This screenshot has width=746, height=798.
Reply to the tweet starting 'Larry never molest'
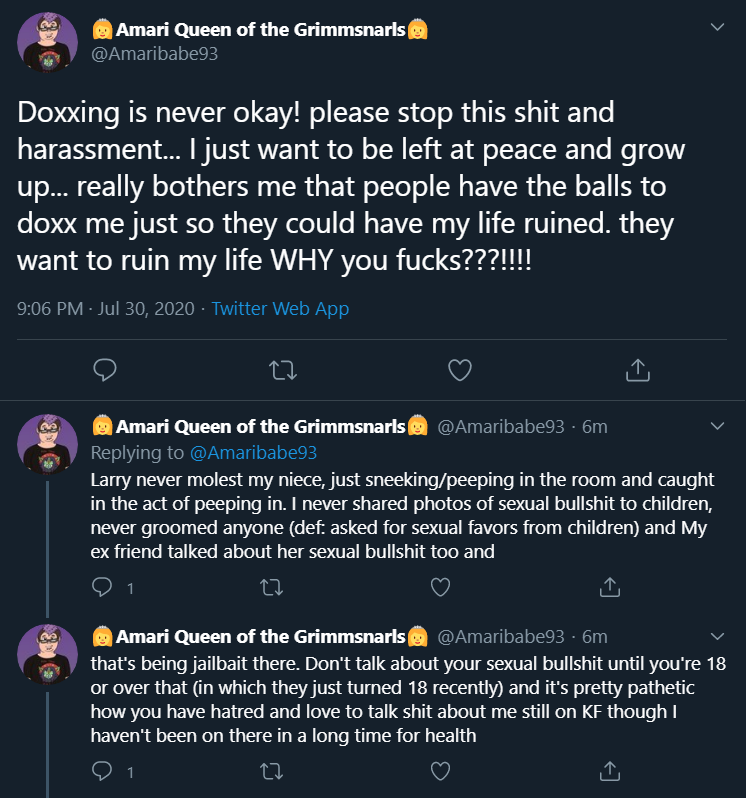pyautogui.click(x=102, y=587)
